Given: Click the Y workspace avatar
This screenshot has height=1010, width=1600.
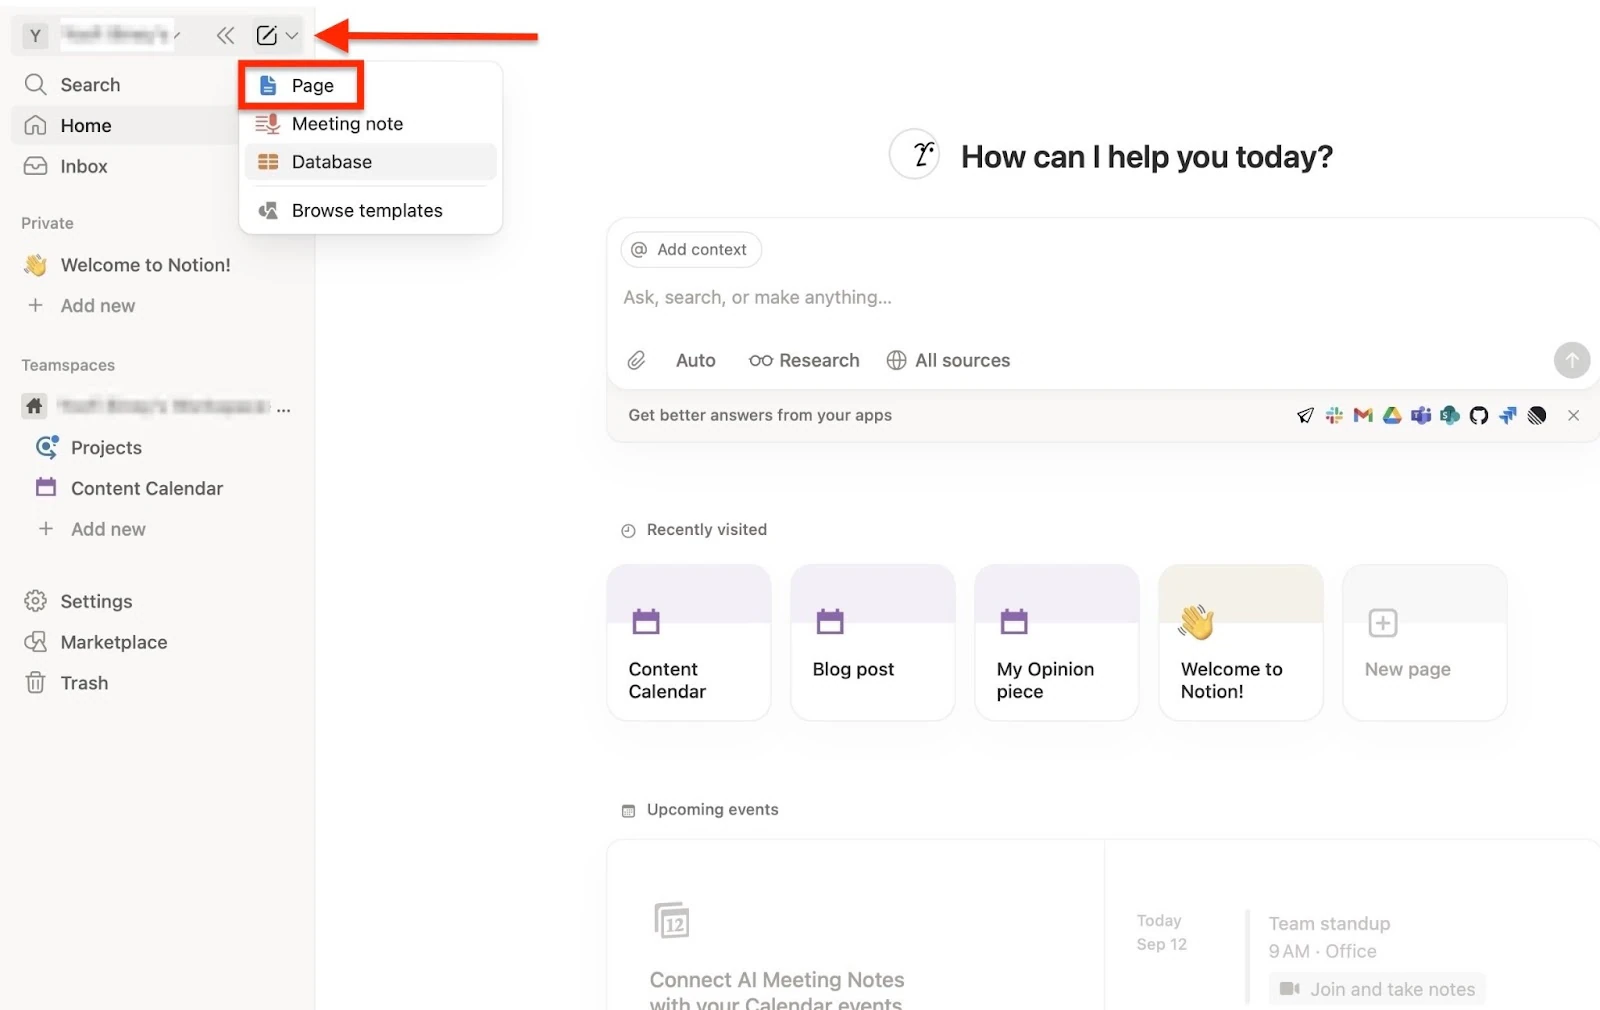Looking at the screenshot, I should tap(35, 36).
